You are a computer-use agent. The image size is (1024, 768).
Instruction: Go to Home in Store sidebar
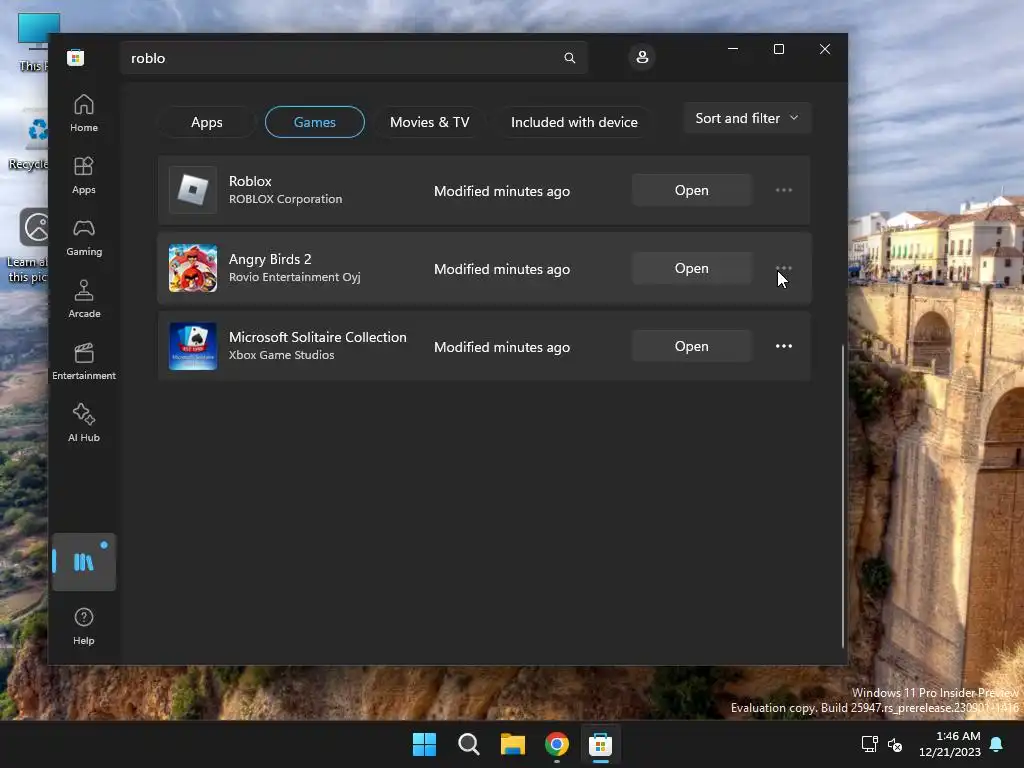[84, 113]
